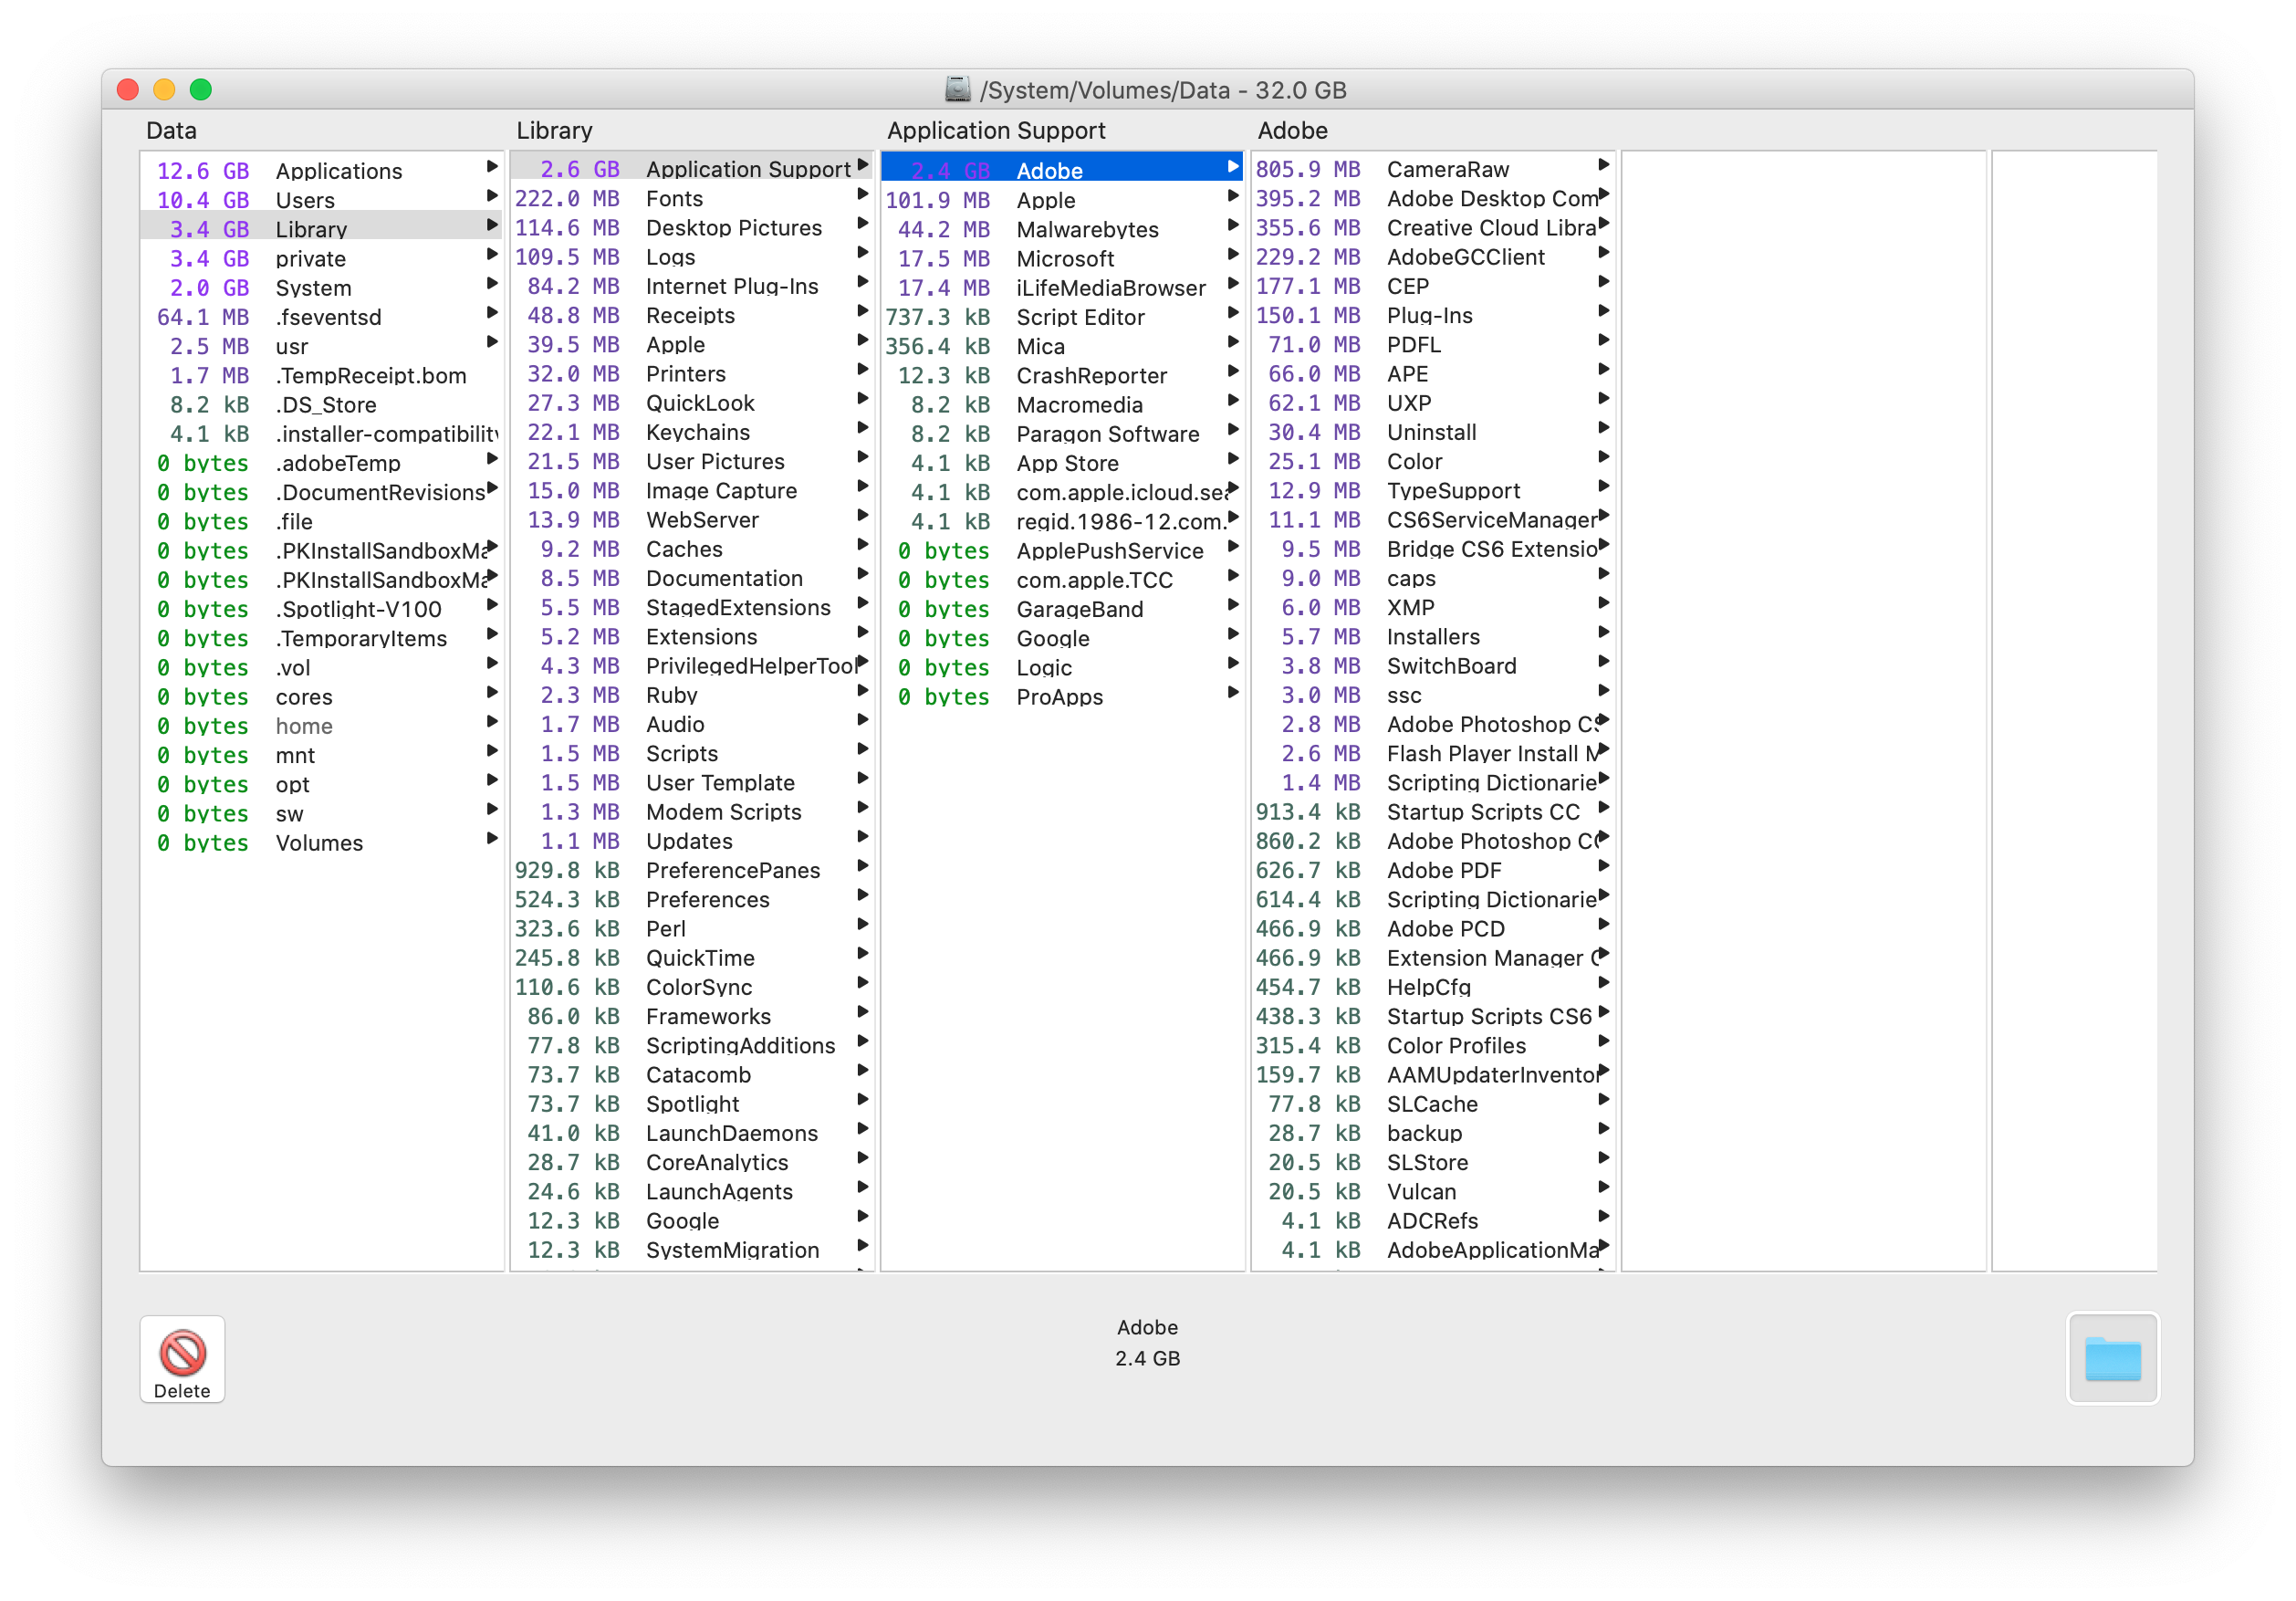Image resolution: width=2296 pixels, height=1601 pixels.
Task: Click the Adobe column header
Action: [x=1292, y=130]
